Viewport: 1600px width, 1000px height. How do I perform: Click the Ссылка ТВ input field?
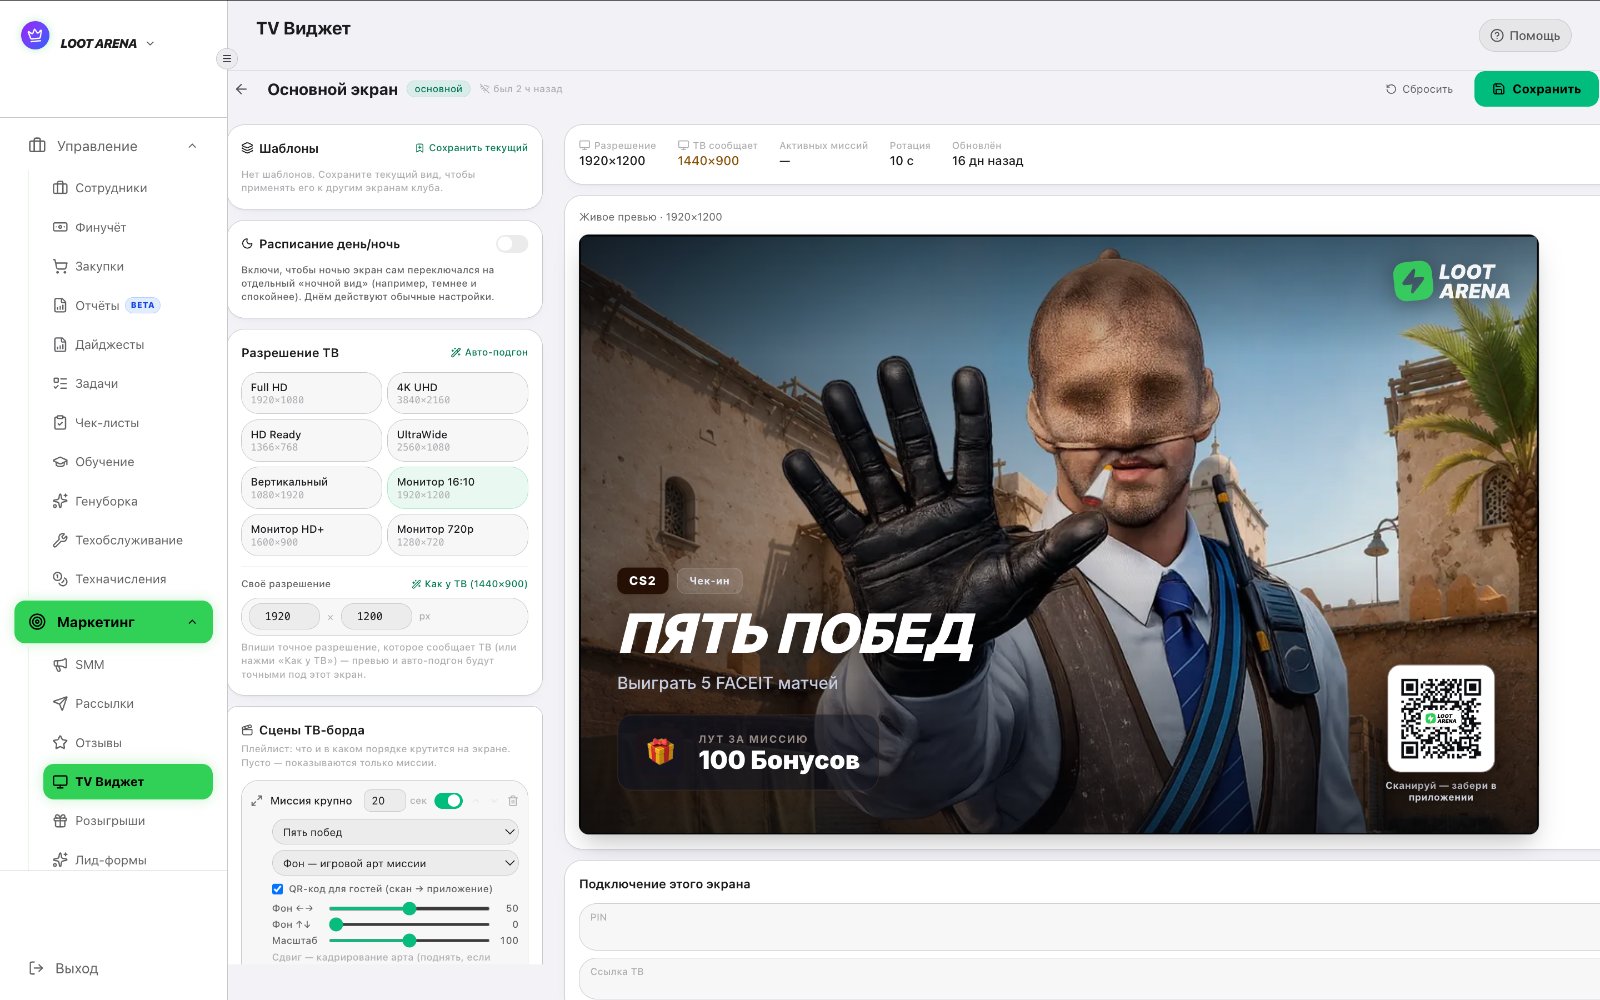1090,980
